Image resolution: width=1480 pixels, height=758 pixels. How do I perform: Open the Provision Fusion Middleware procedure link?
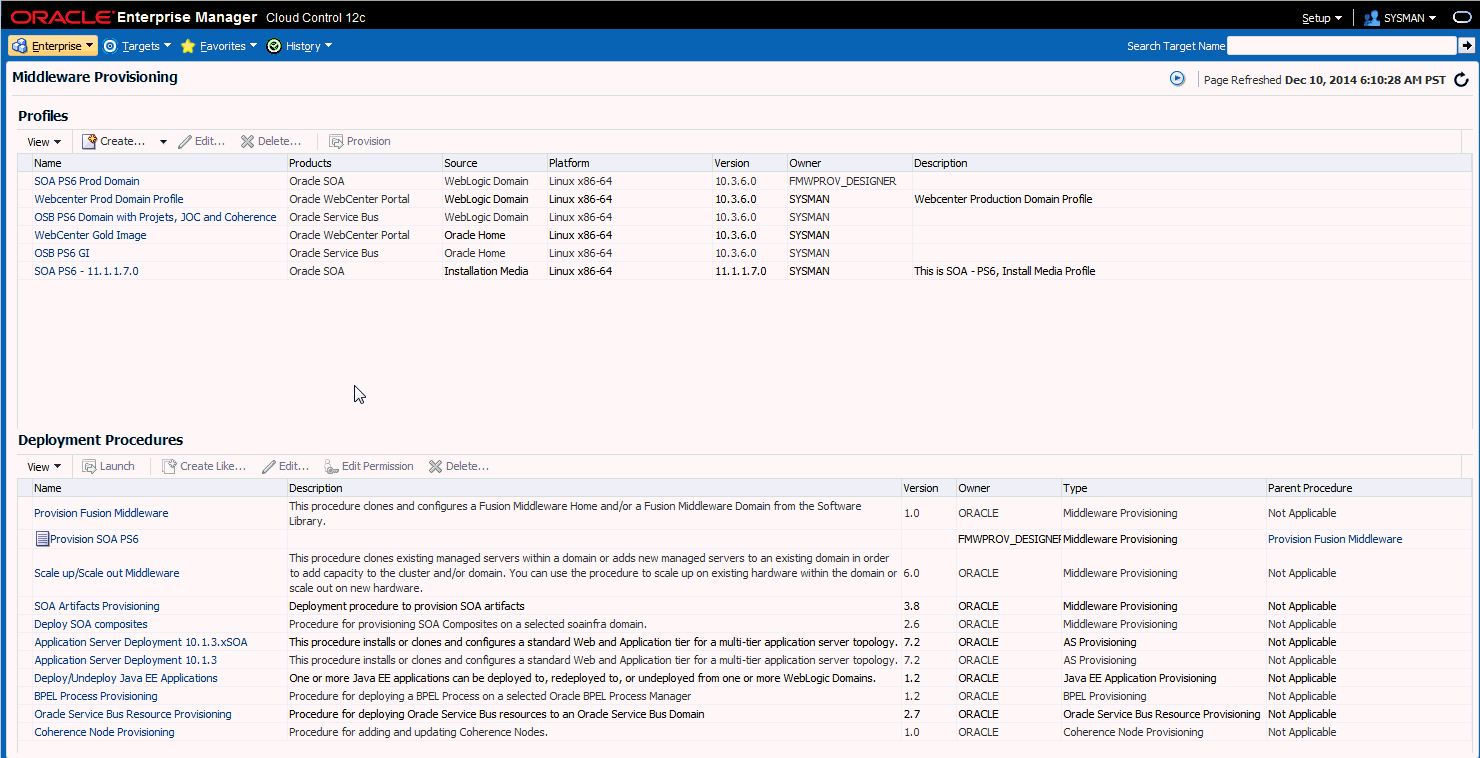click(x=101, y=513)
